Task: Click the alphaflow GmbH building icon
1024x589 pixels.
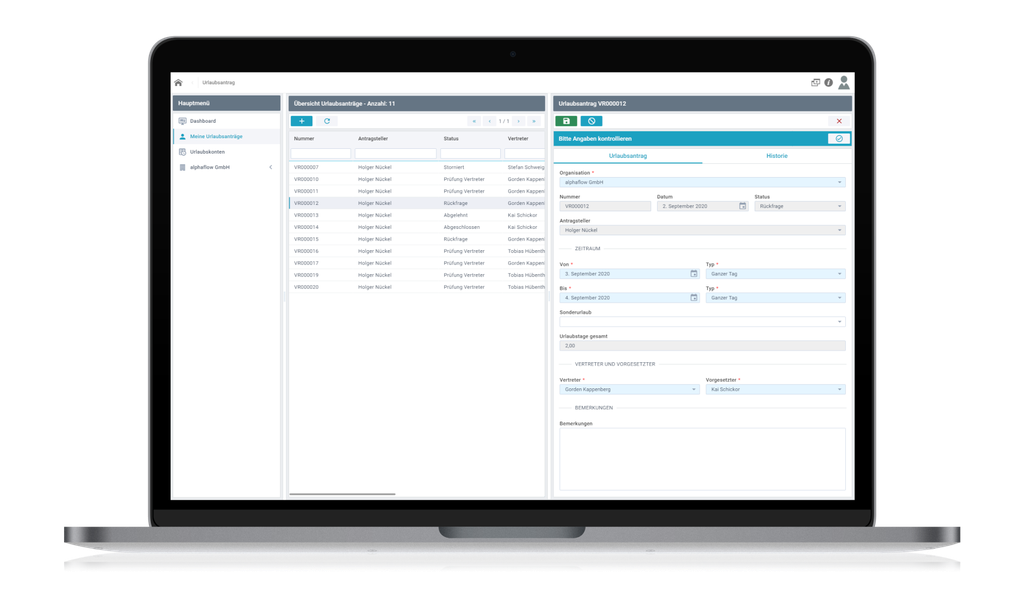Action: tap(182, 167)
